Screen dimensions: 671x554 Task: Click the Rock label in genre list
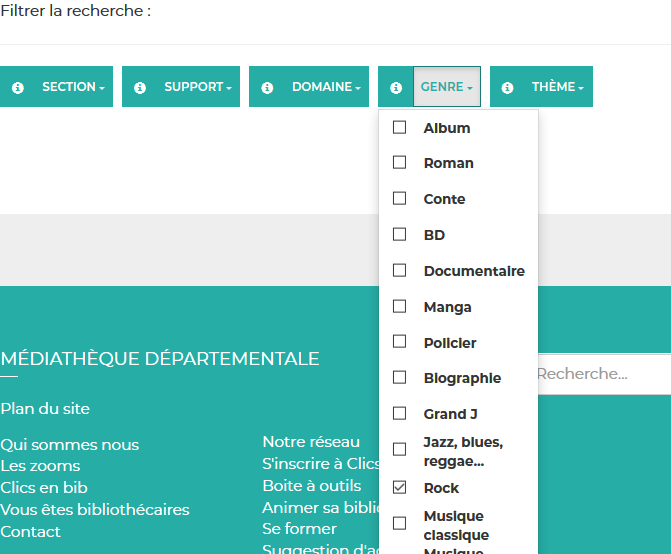click(x=441, y=488)
